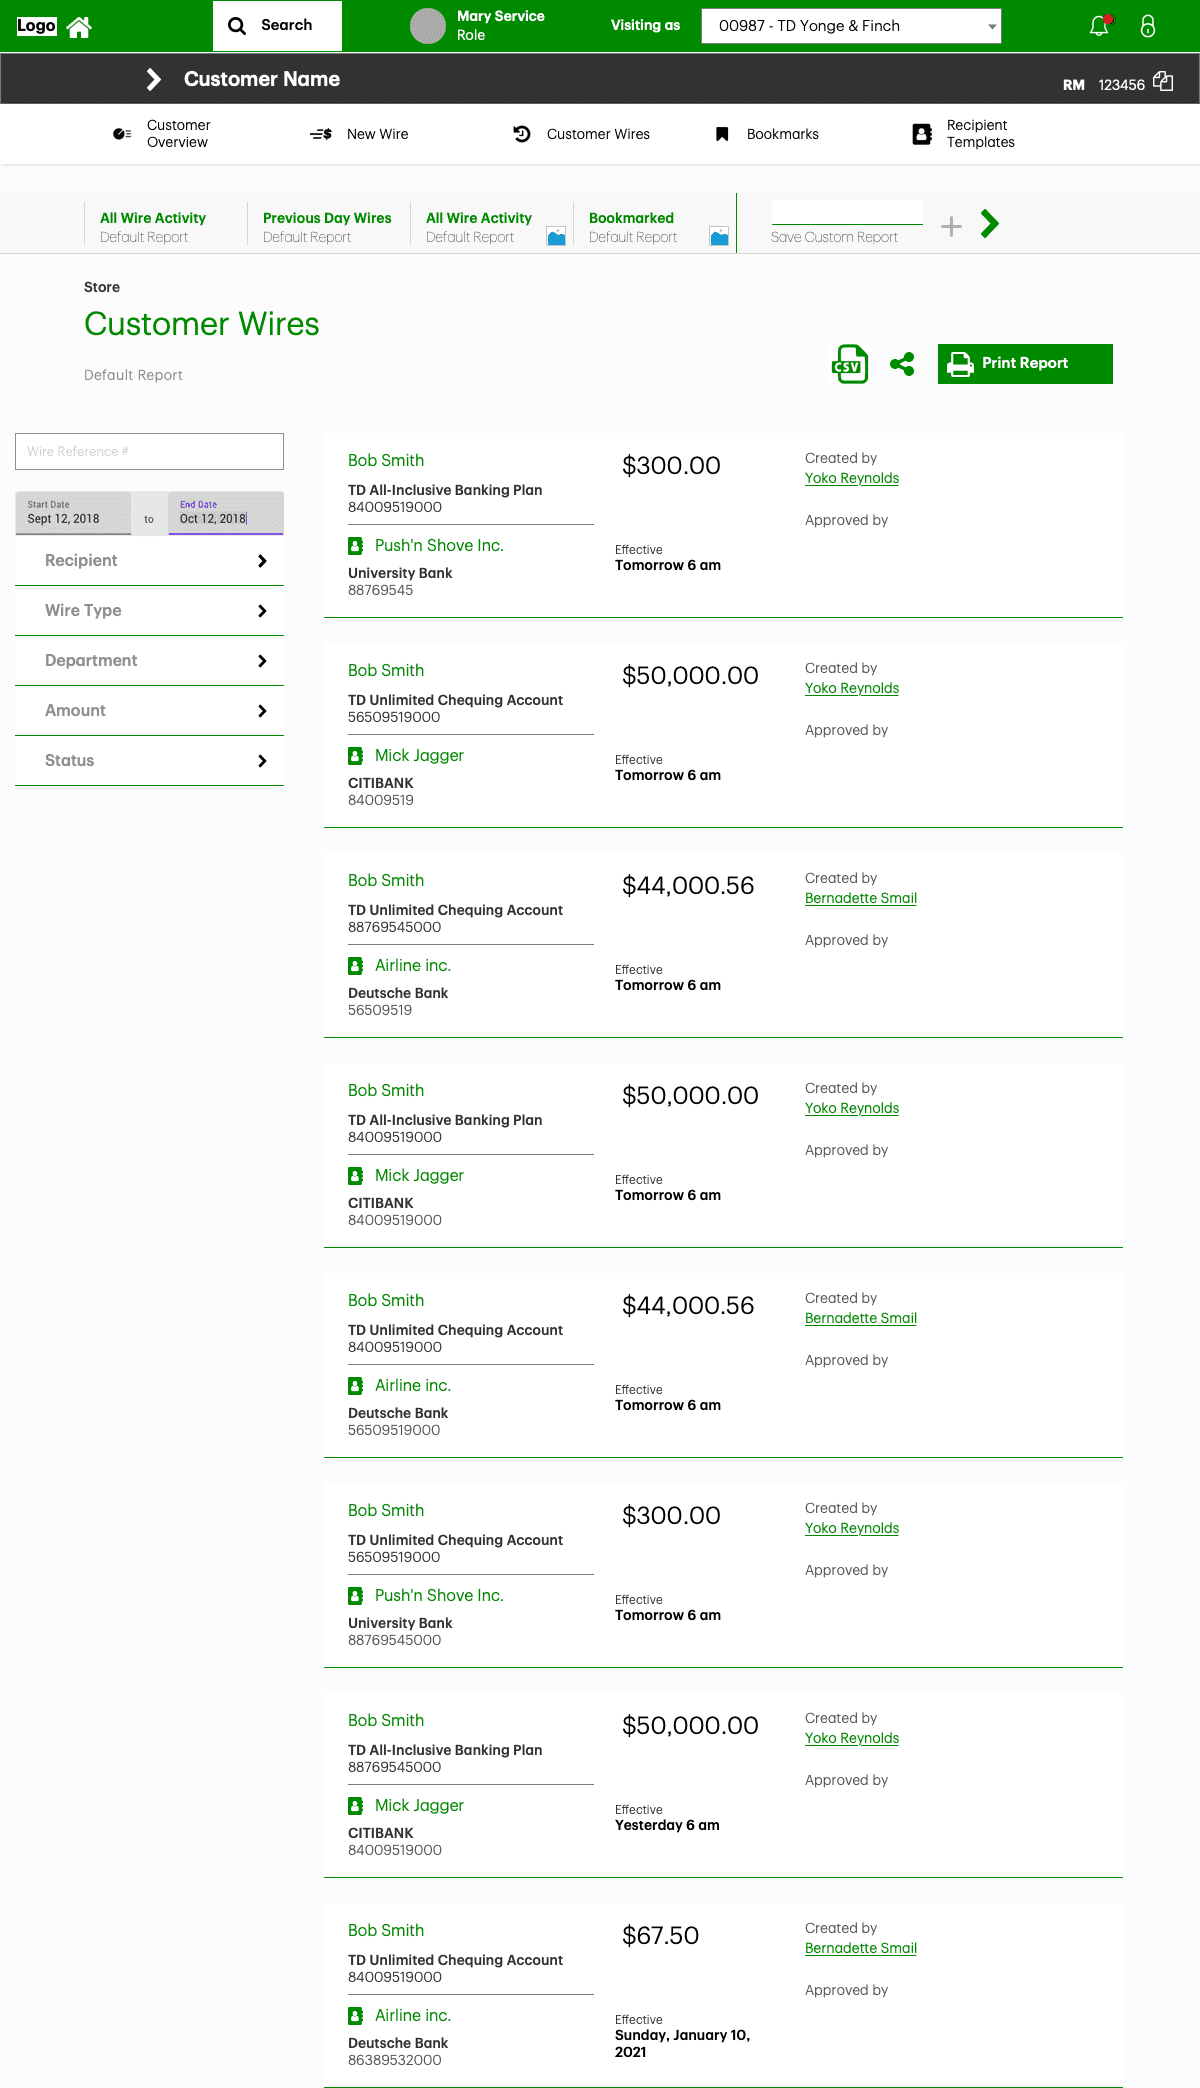Expand the Status filter
Screen dimensions: 1200x2088
pos(150,761)
